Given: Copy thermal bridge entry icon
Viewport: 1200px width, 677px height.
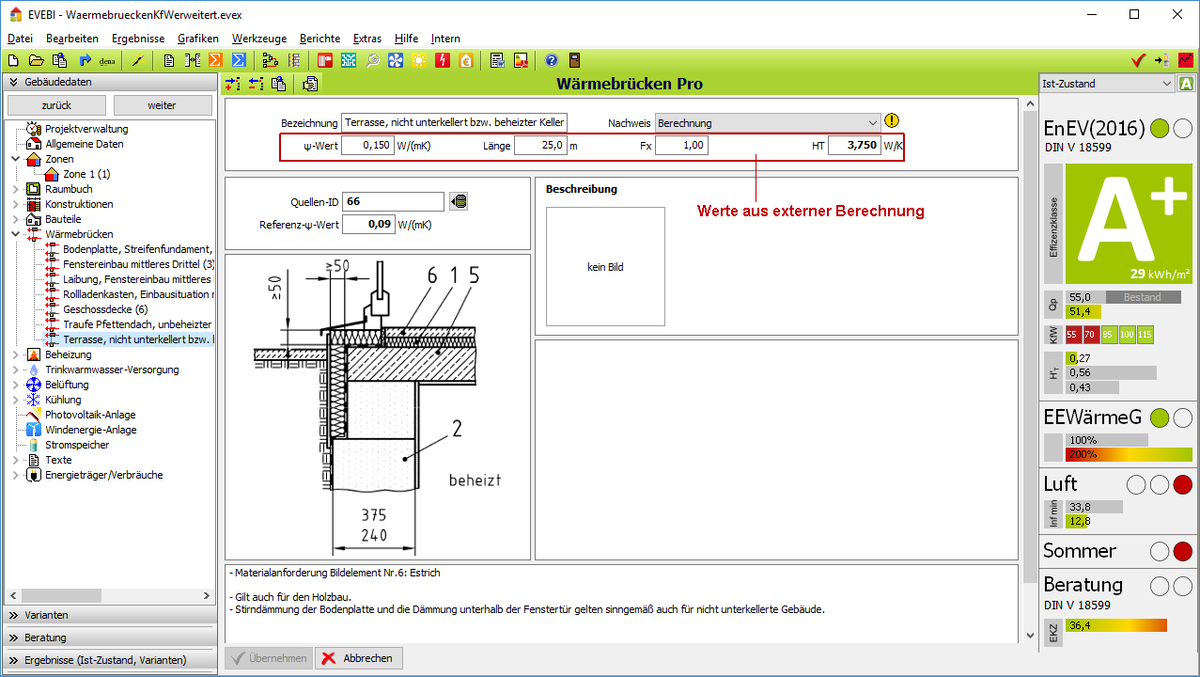Looking at the screenshot, I should click(279, 84).
